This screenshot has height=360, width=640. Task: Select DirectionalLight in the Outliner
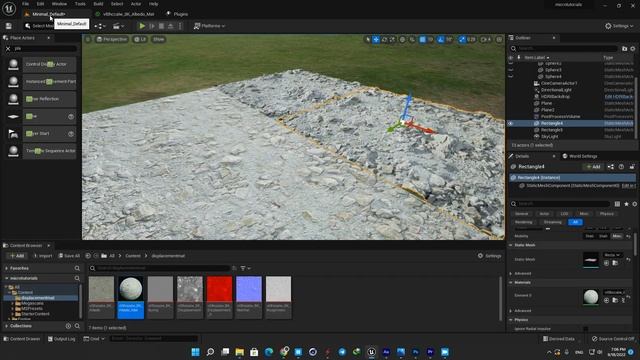click(x=556, y=90)
